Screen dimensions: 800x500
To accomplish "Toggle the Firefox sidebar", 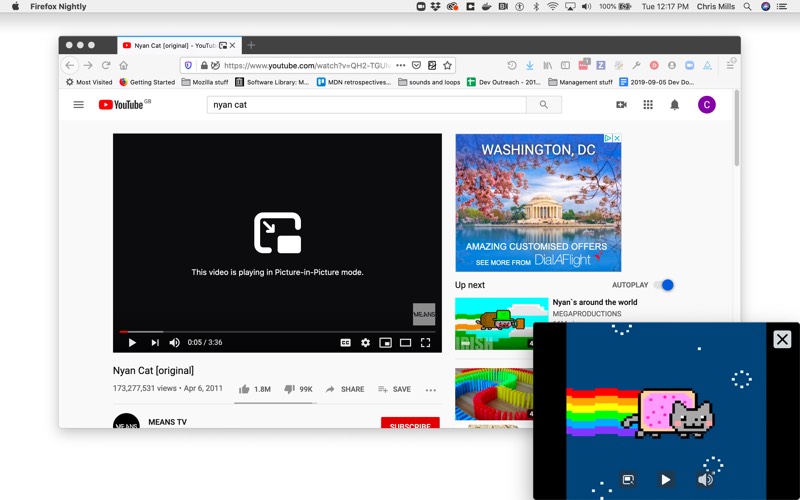I will 565,65.
